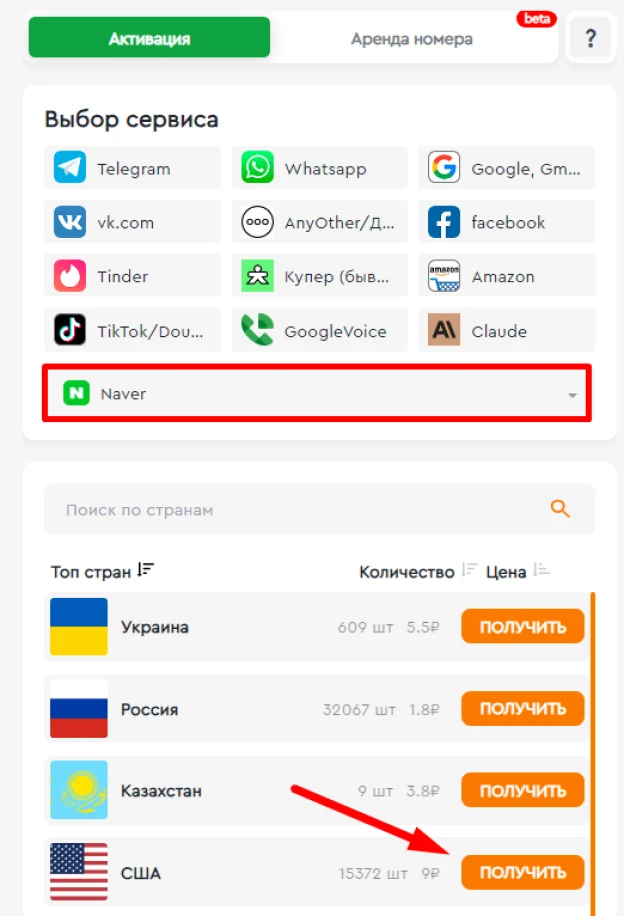
Task: Click the orange search magnifier icon
Action: click(x=560, y=509)
